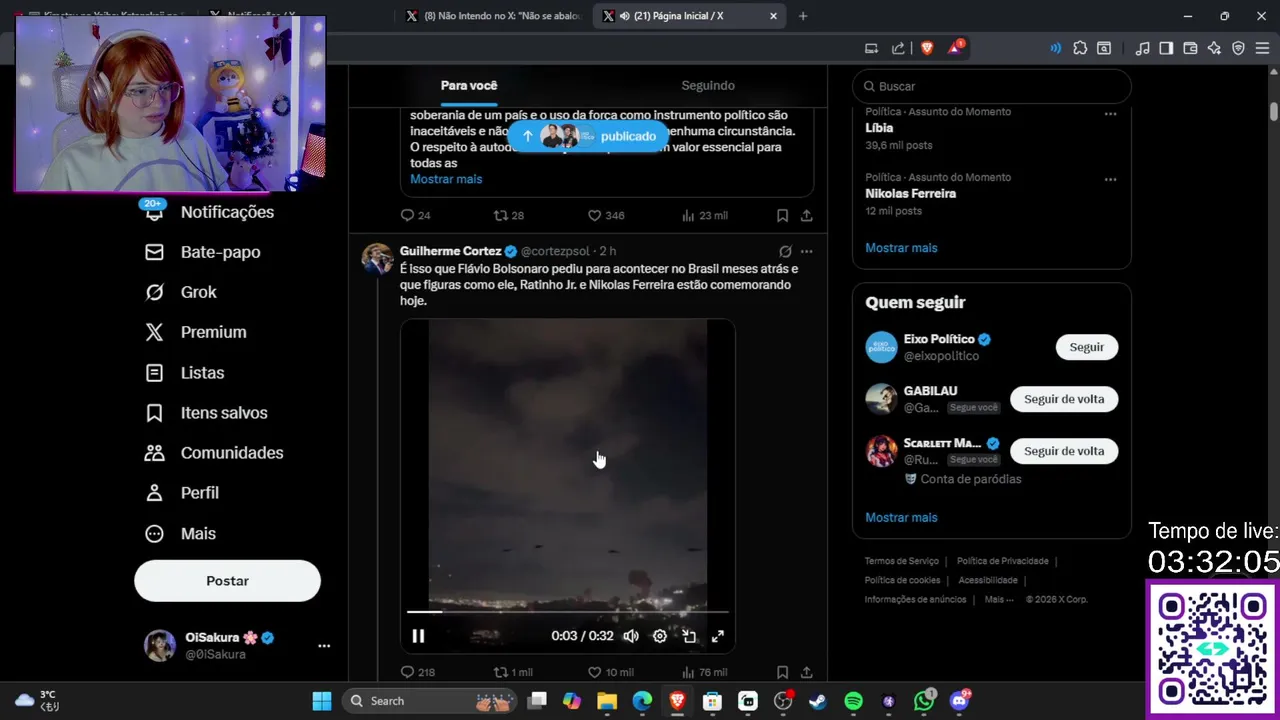Open Política de cookies link
The width and height of the screenshot is (1280, 720).
pyautogui.click(x=902, y=580)
